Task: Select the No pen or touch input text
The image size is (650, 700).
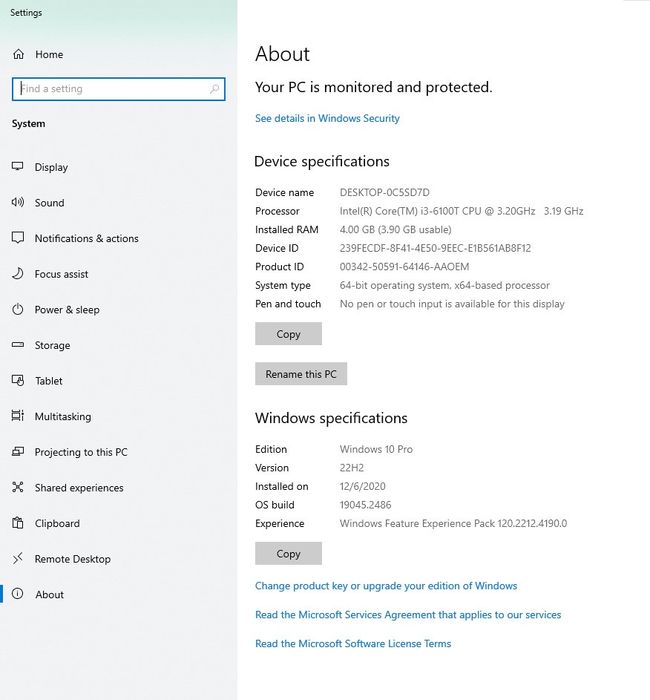Action: pyautogui.click(x=452, y=304)
